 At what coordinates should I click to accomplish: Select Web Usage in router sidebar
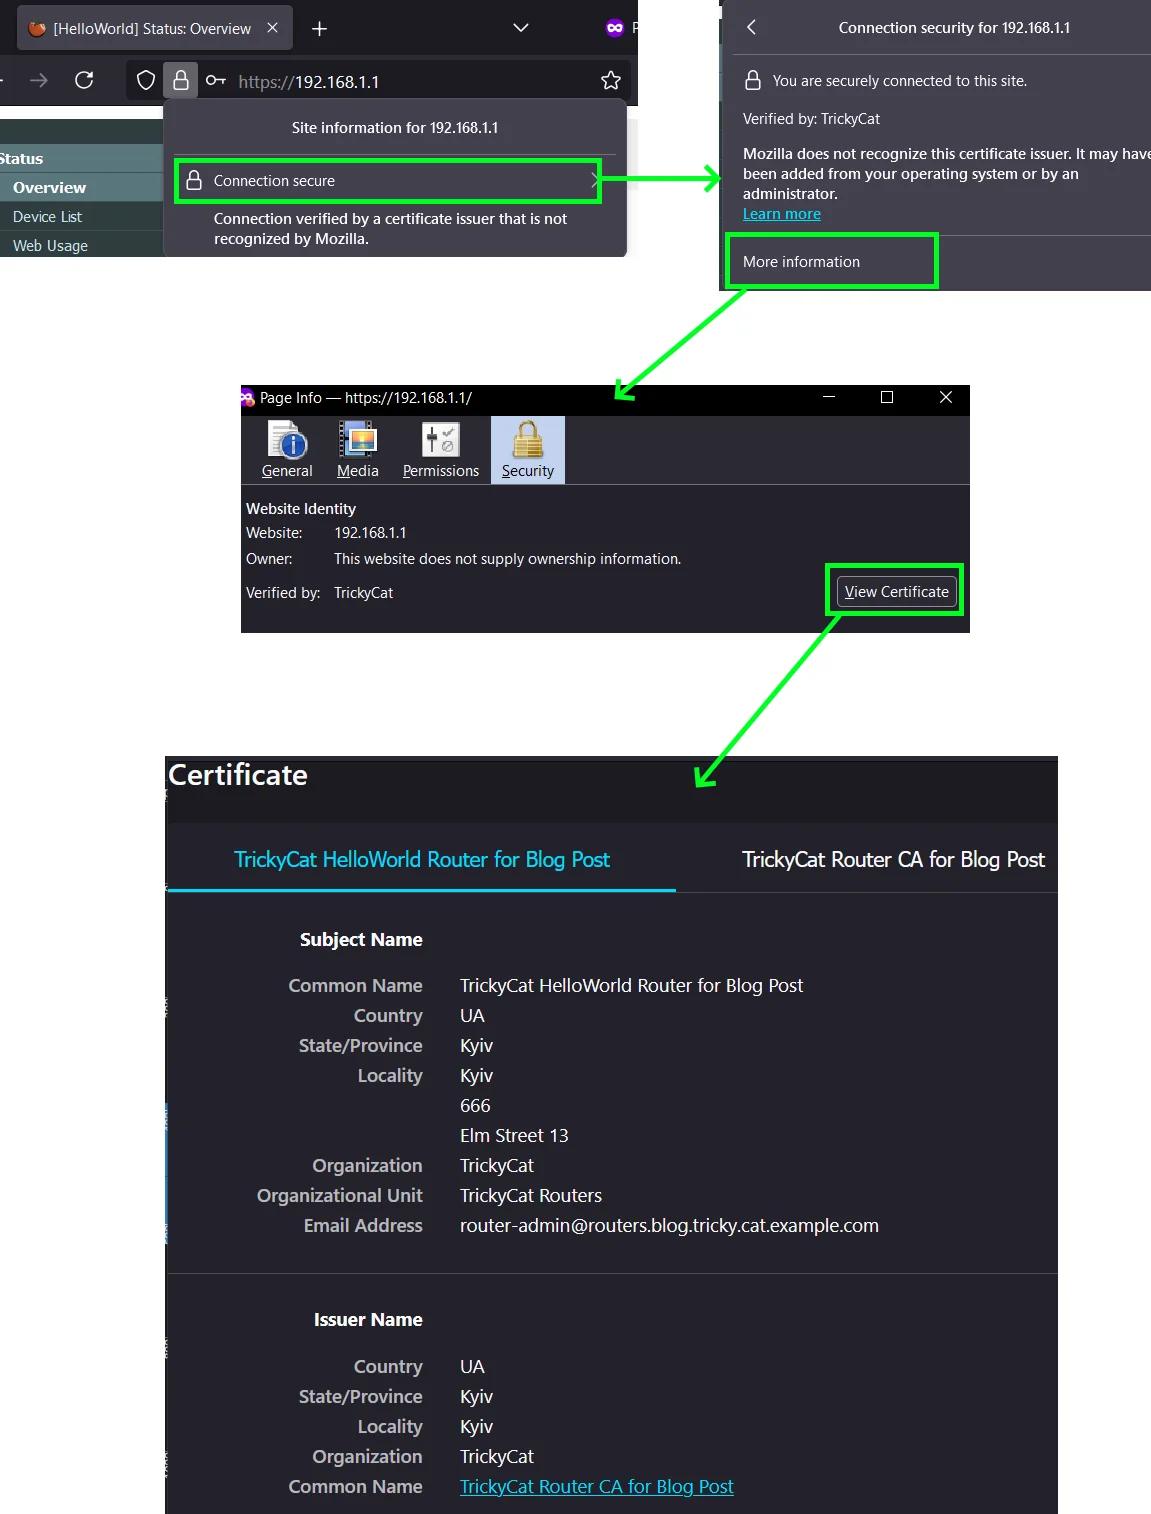point(81,245)
